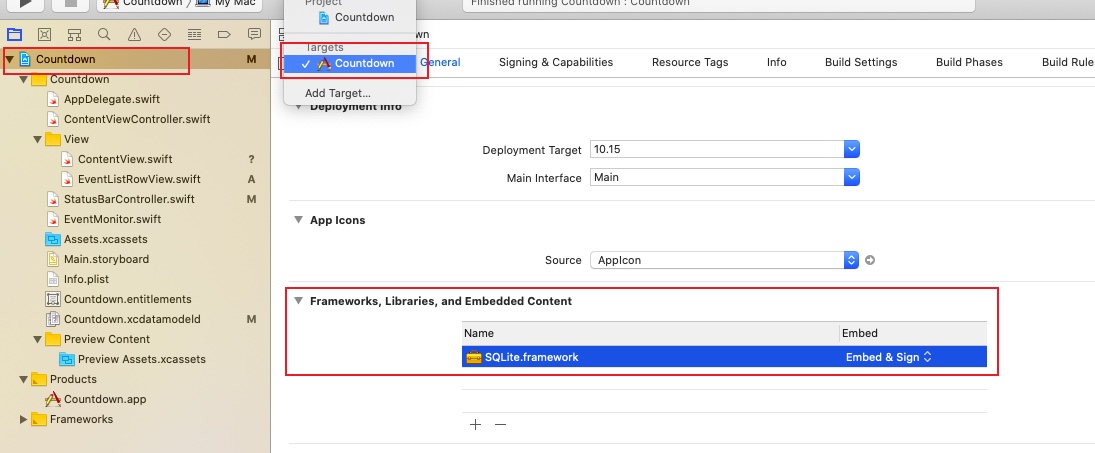This screenshot has height=453, width=1095.
Task: Choose Add Target... from the popup menu
Action: pyautogui.click(x=337, y=93)
